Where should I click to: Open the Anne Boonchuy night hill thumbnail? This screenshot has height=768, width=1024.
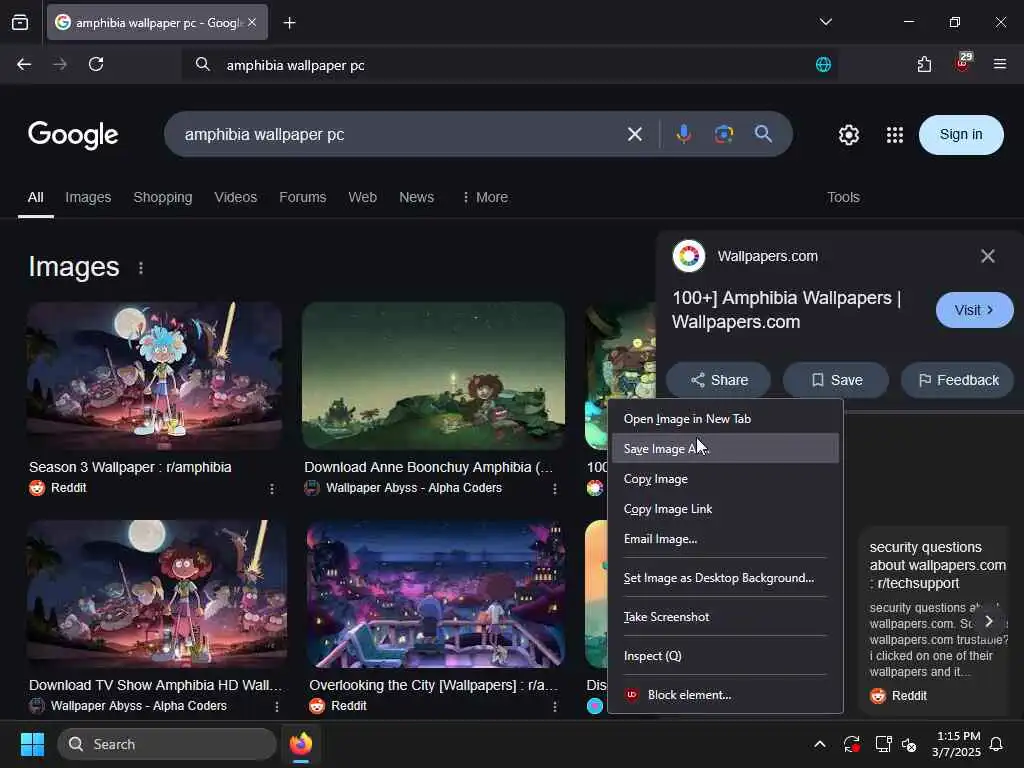point(433,376)
